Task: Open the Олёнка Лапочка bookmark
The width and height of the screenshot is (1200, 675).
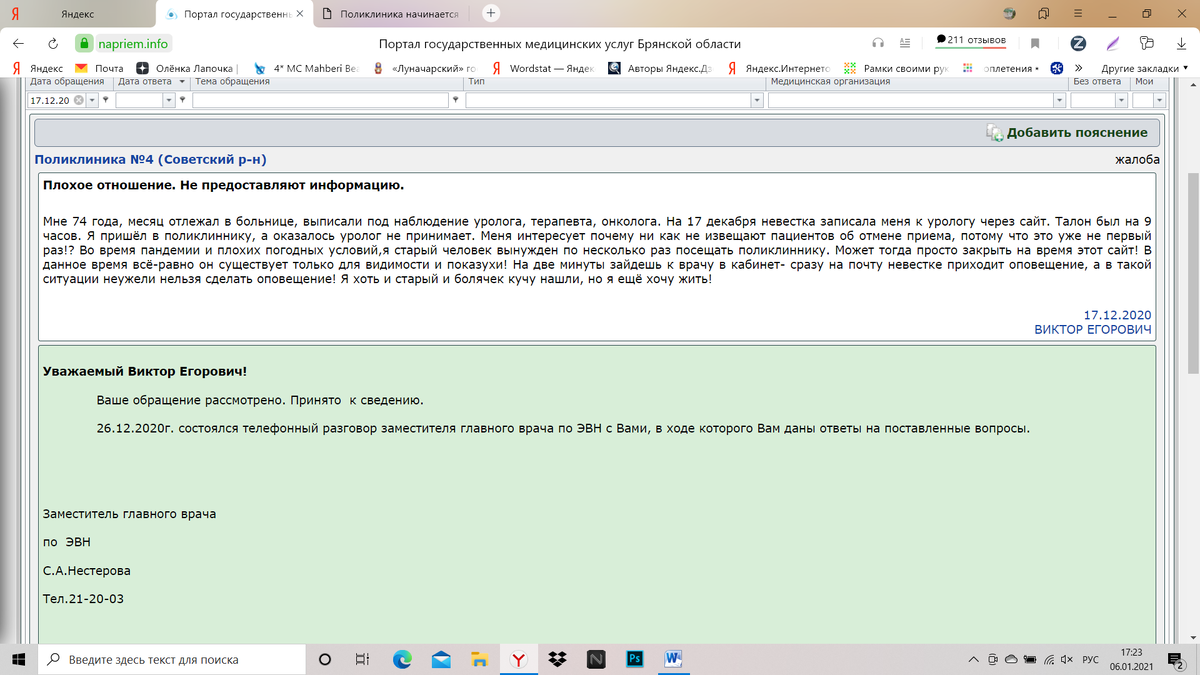Action: 185,68
